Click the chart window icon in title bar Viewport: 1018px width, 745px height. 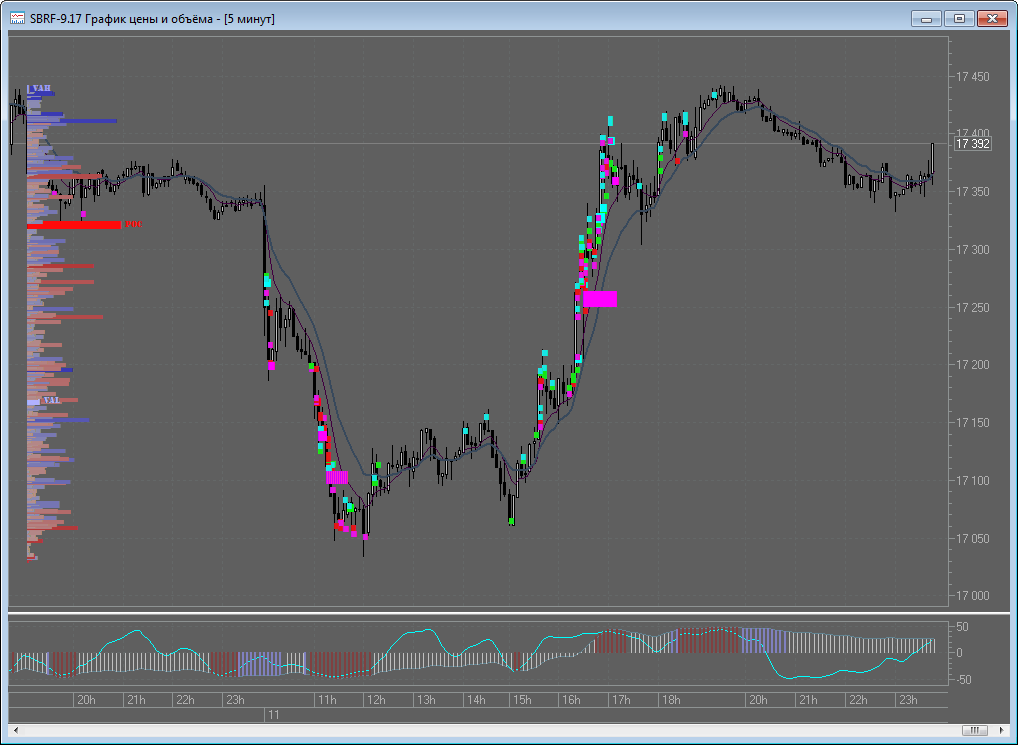(x=17, y=18)
